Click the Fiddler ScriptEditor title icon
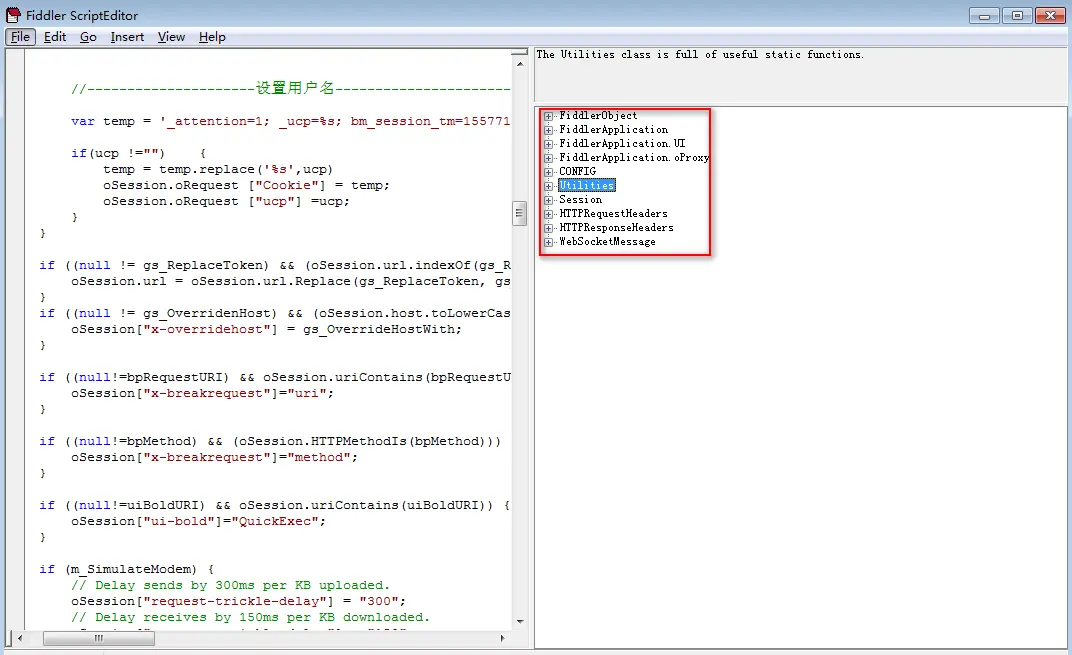Image resolution: width=1072 pixels, height=655 pixels. pyautogui.click(x=13, y=14)
